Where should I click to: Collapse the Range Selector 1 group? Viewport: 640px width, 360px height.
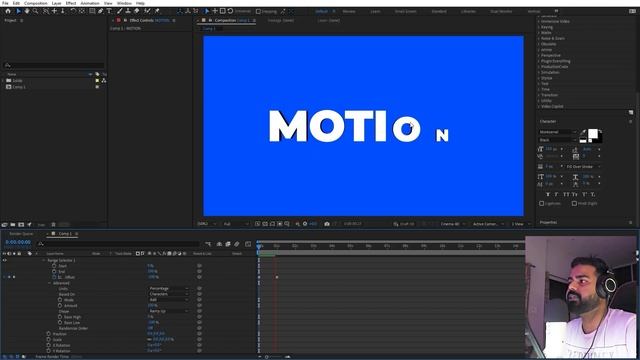click(x=44, y=260)
